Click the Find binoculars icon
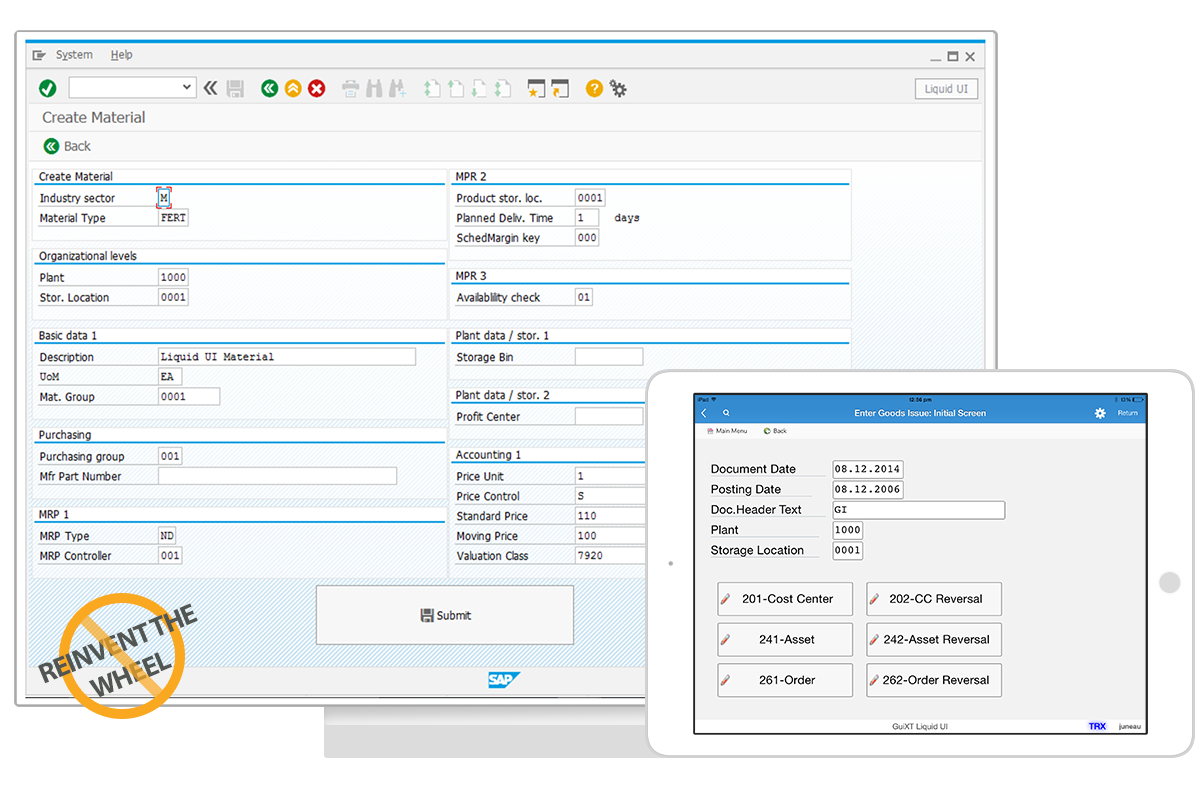This screenshot has width=1200, height=800. [x=374, y=89]
